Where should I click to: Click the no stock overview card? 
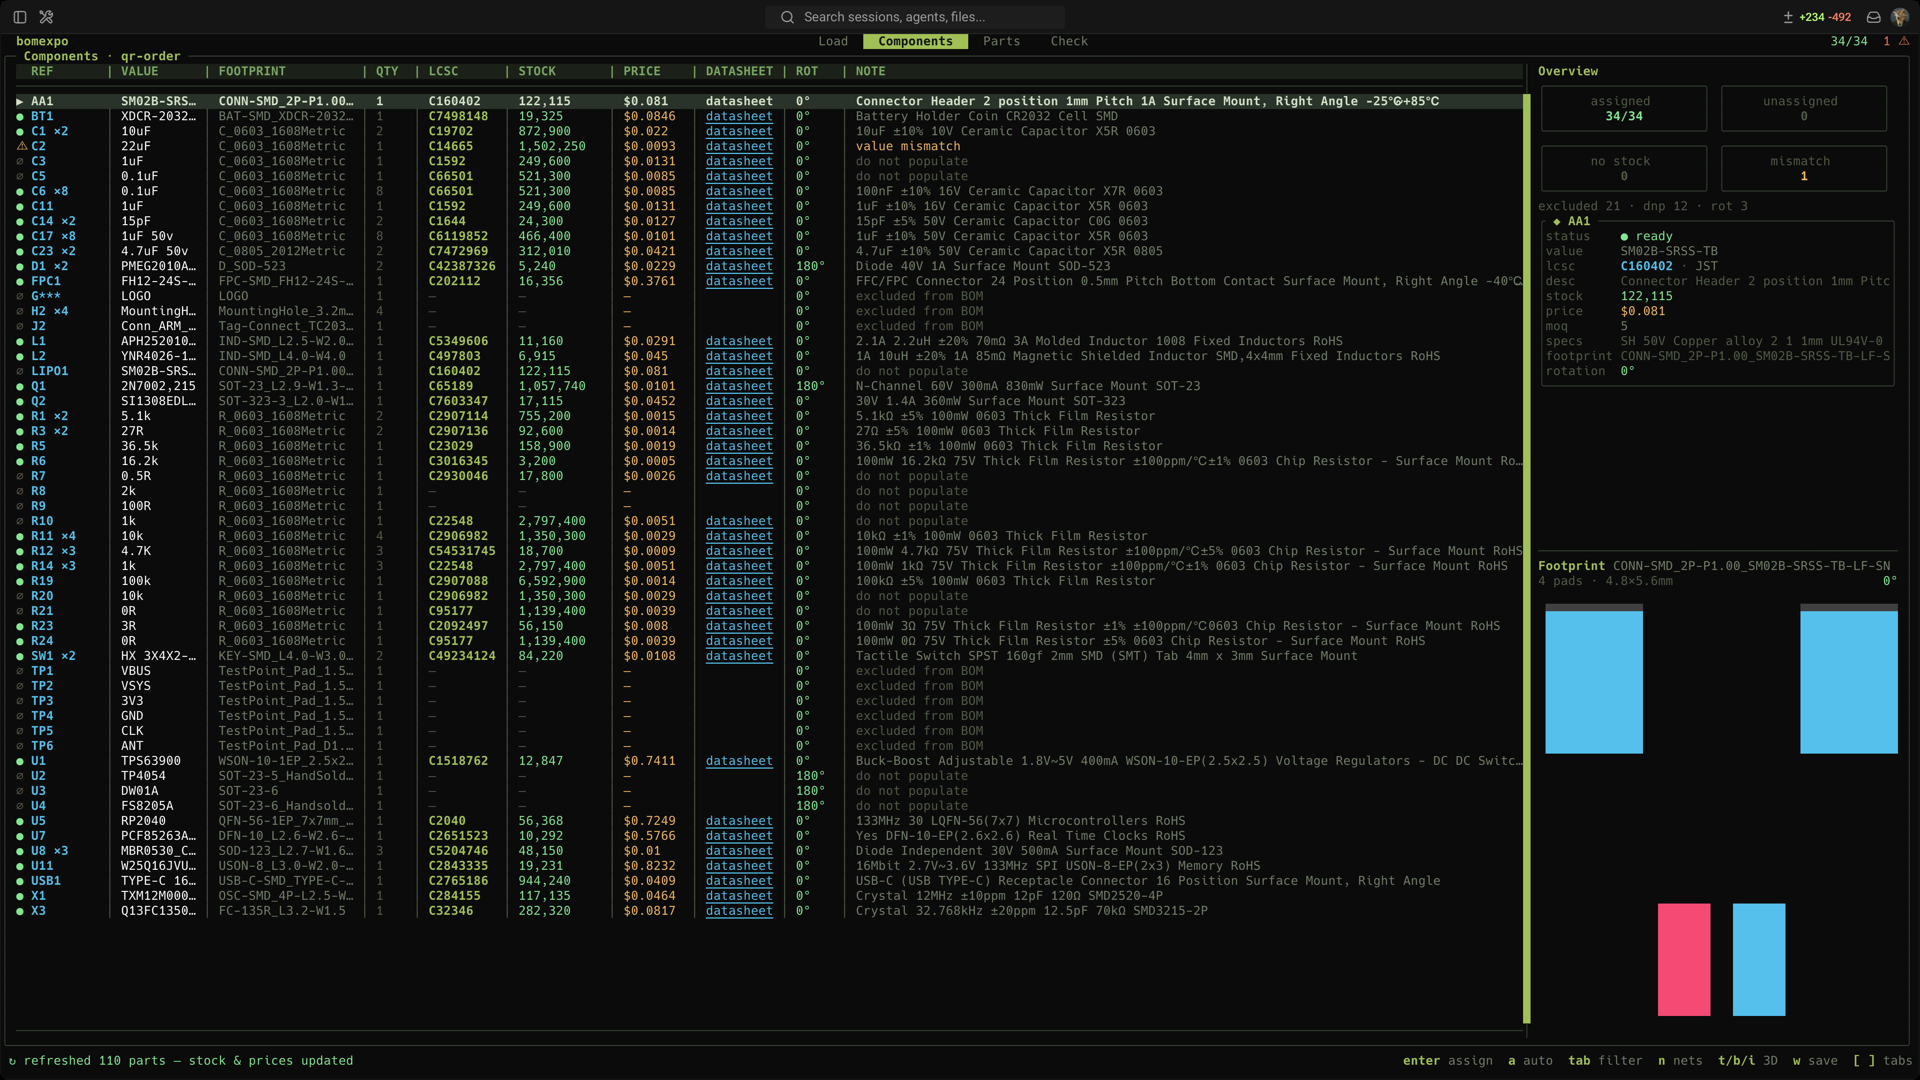[1624, 168]
